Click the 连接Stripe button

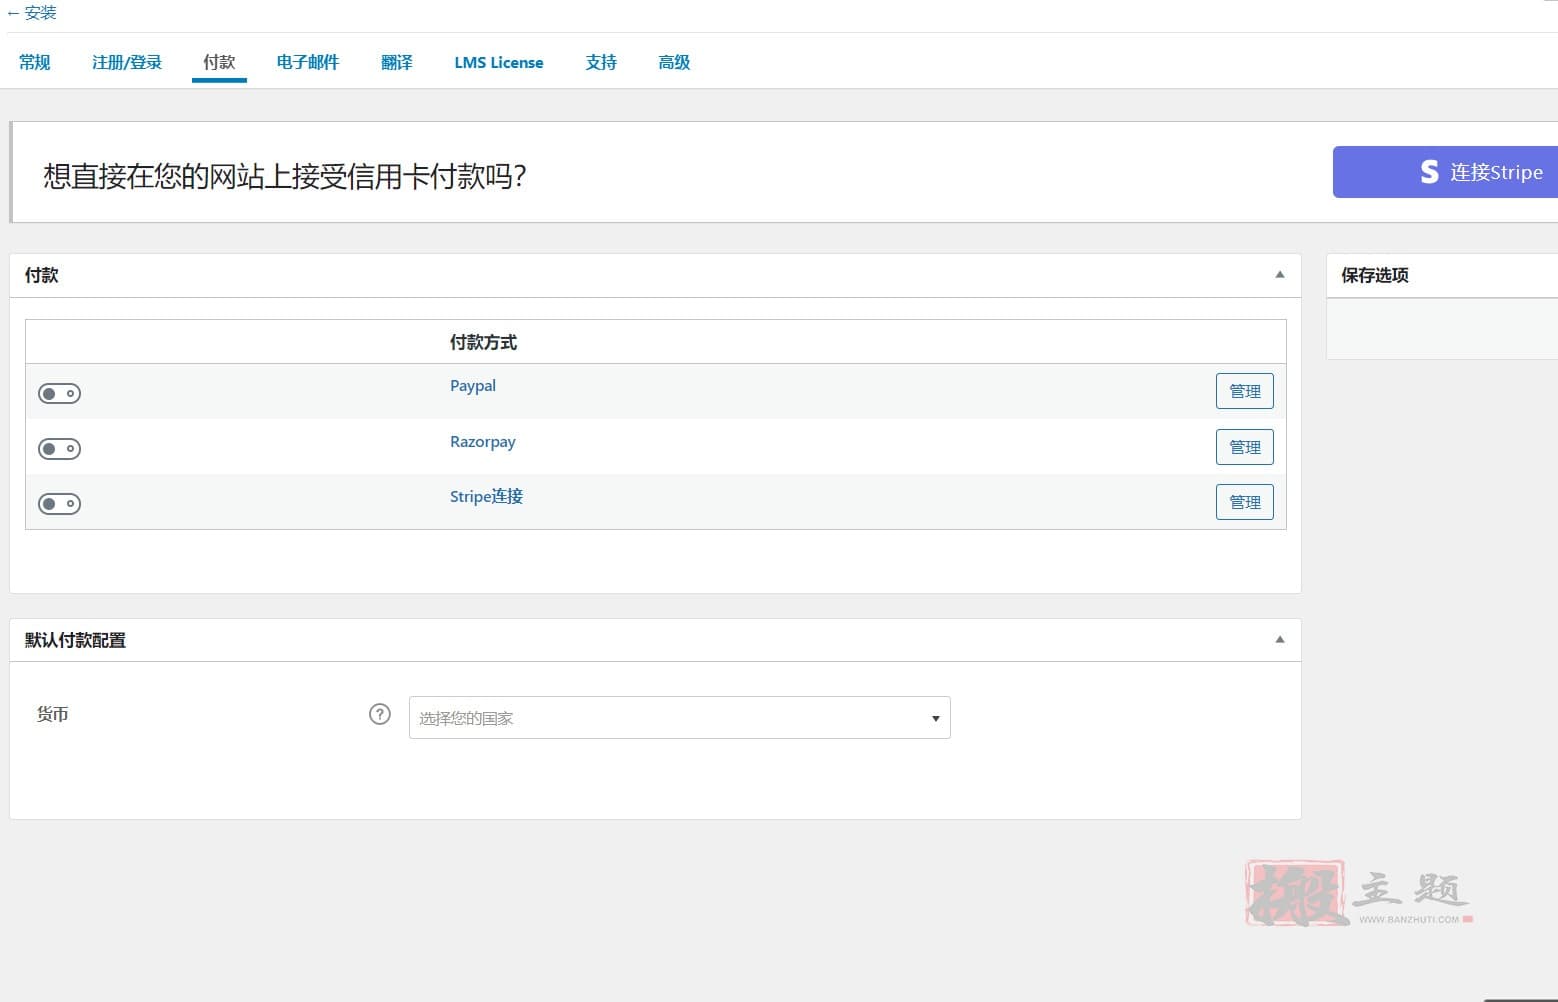(x=1445, y=172)
